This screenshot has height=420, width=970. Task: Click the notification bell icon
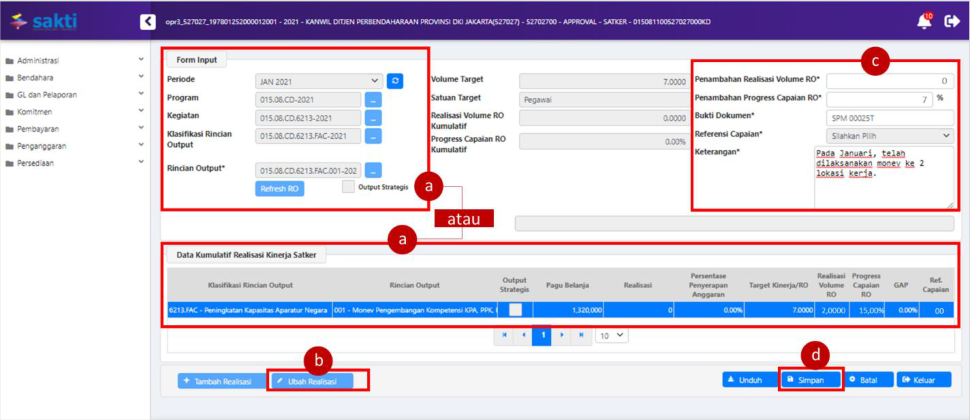(x=922, y=21)
